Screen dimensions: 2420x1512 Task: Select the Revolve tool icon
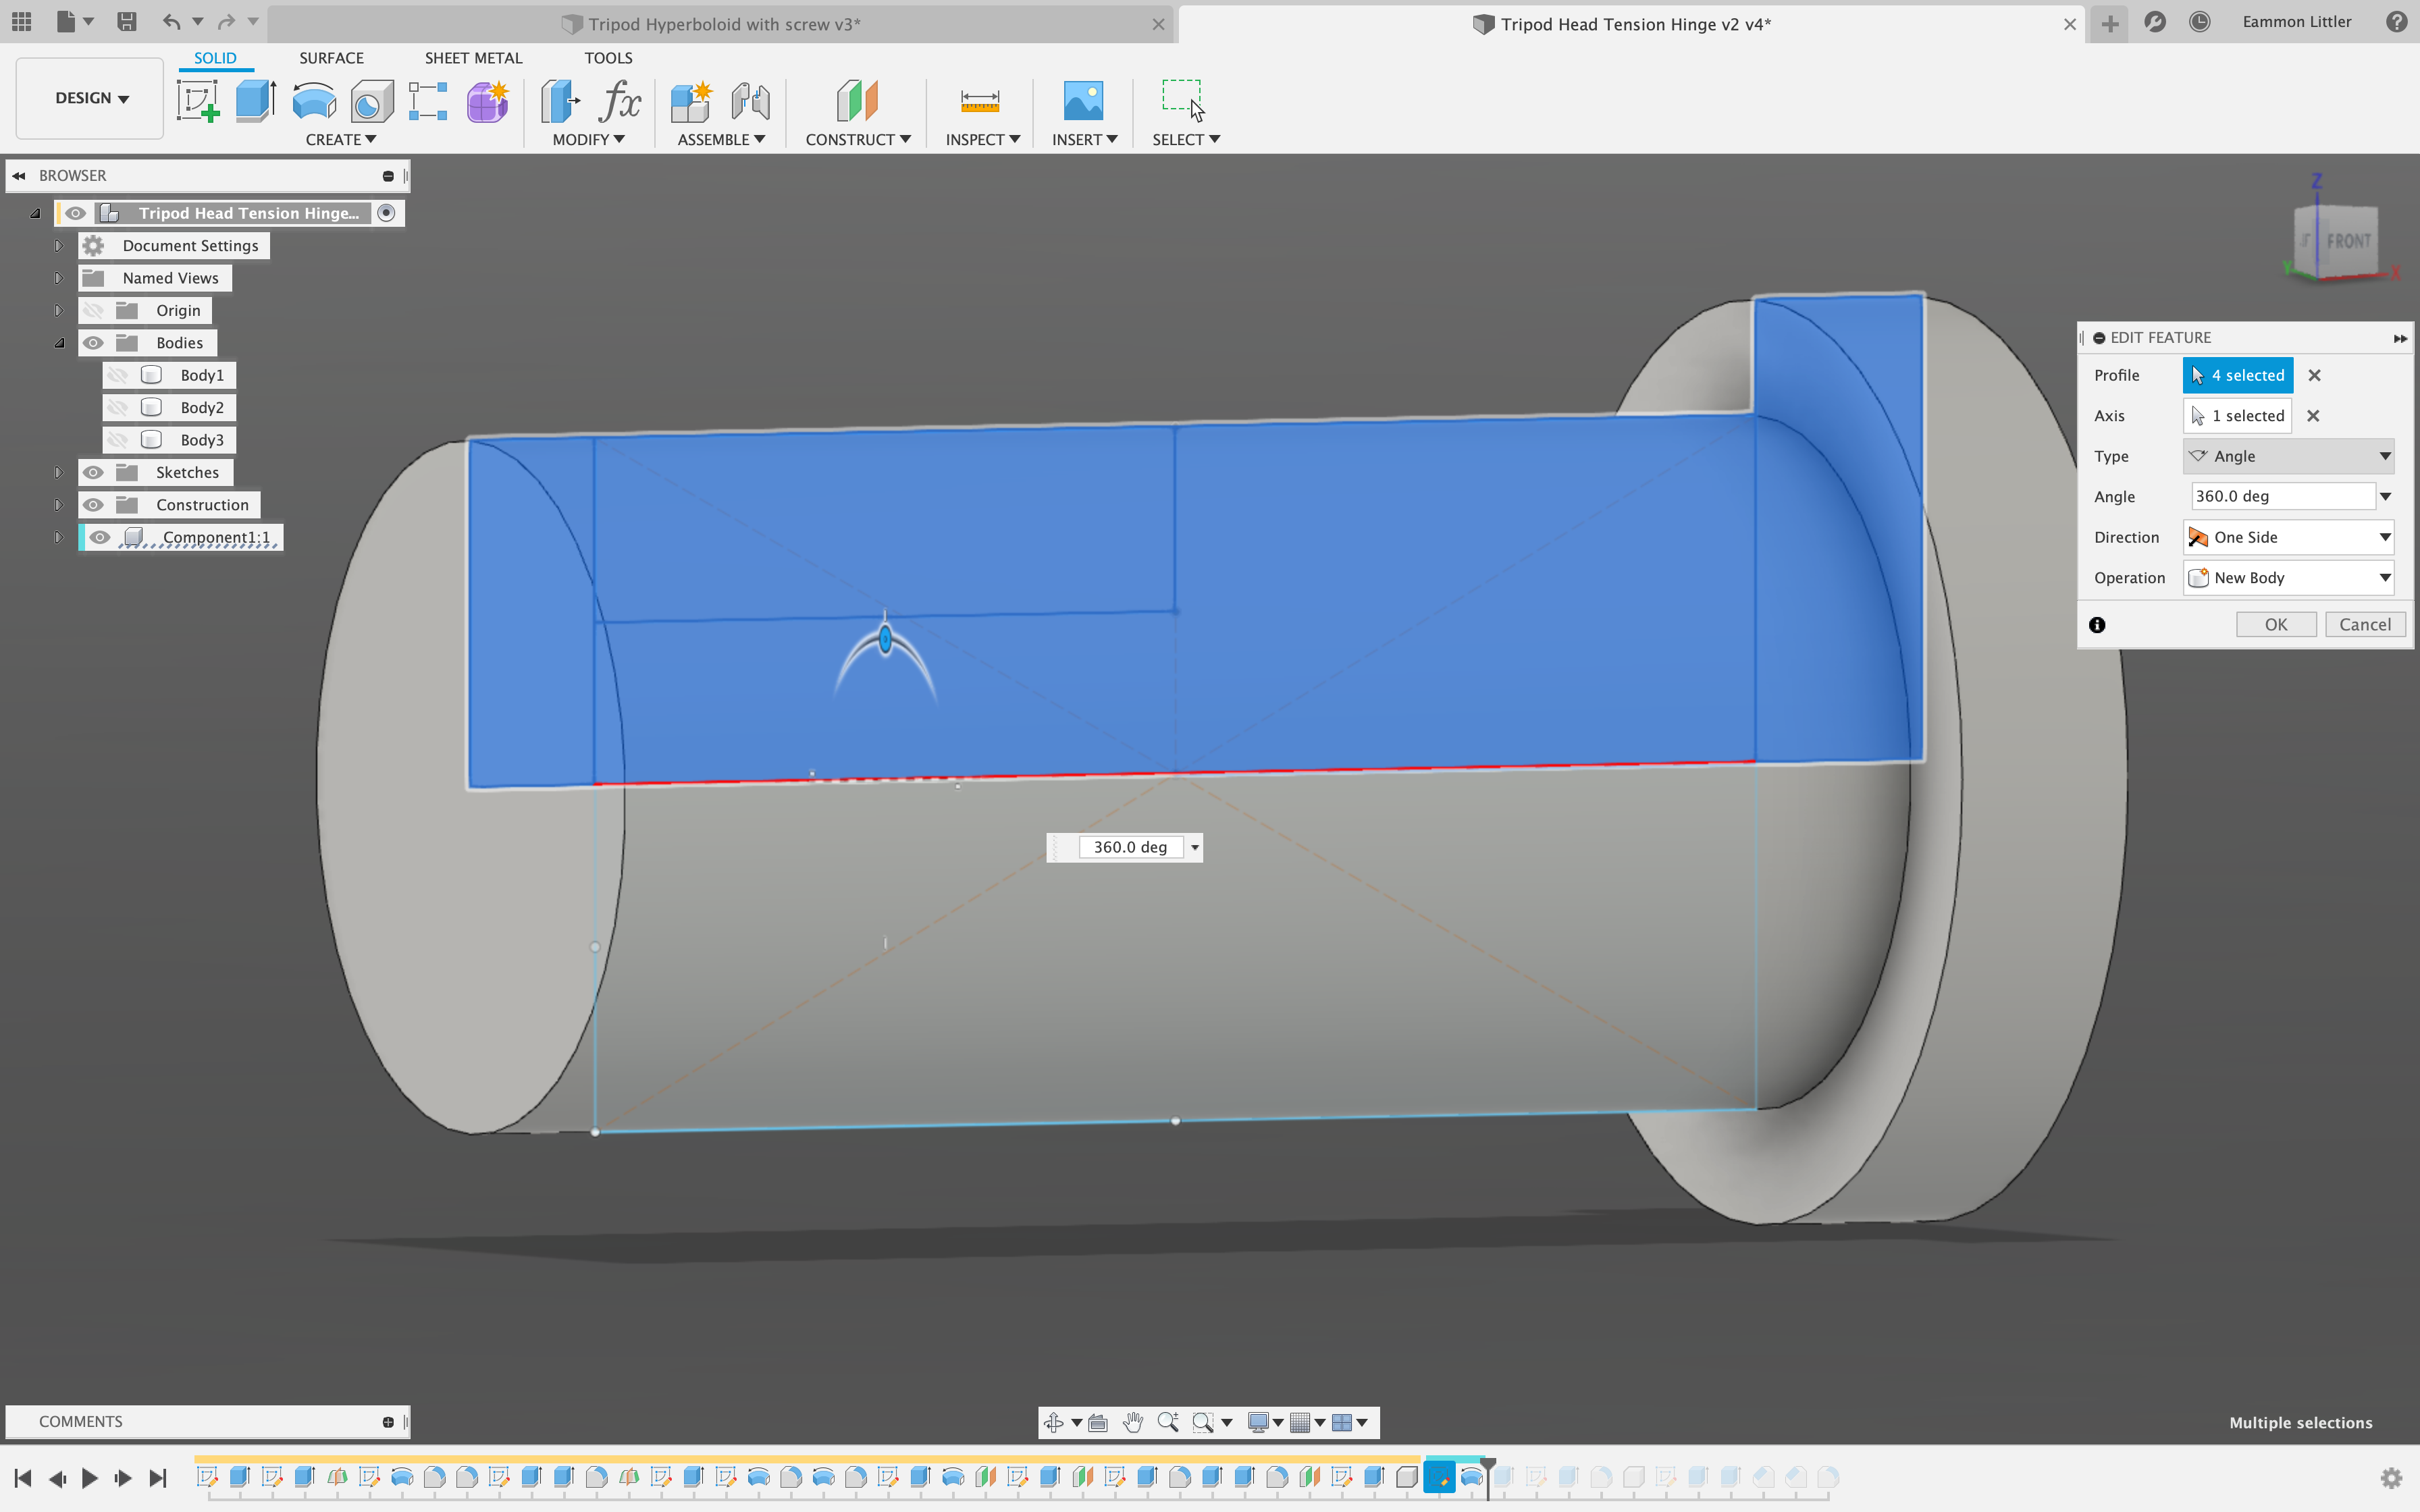(313, 101)
